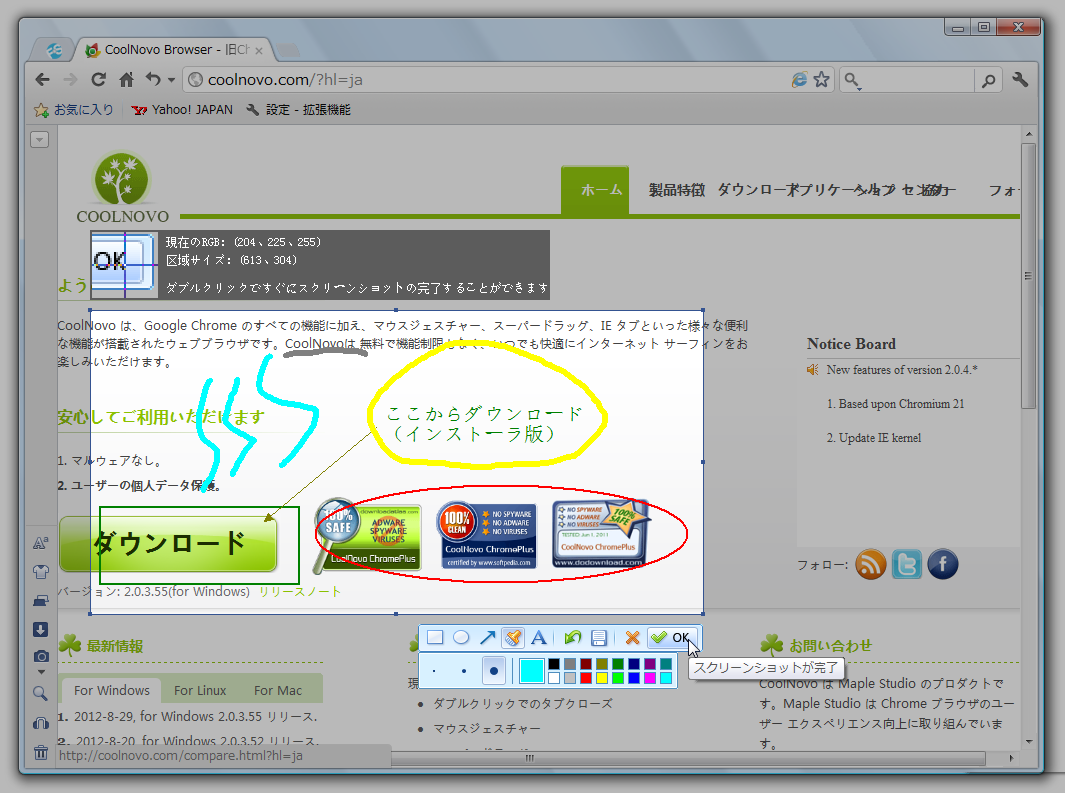Go to the home page icon
The height and width of the screenshot is (793, 1065).
coord(126,79)
